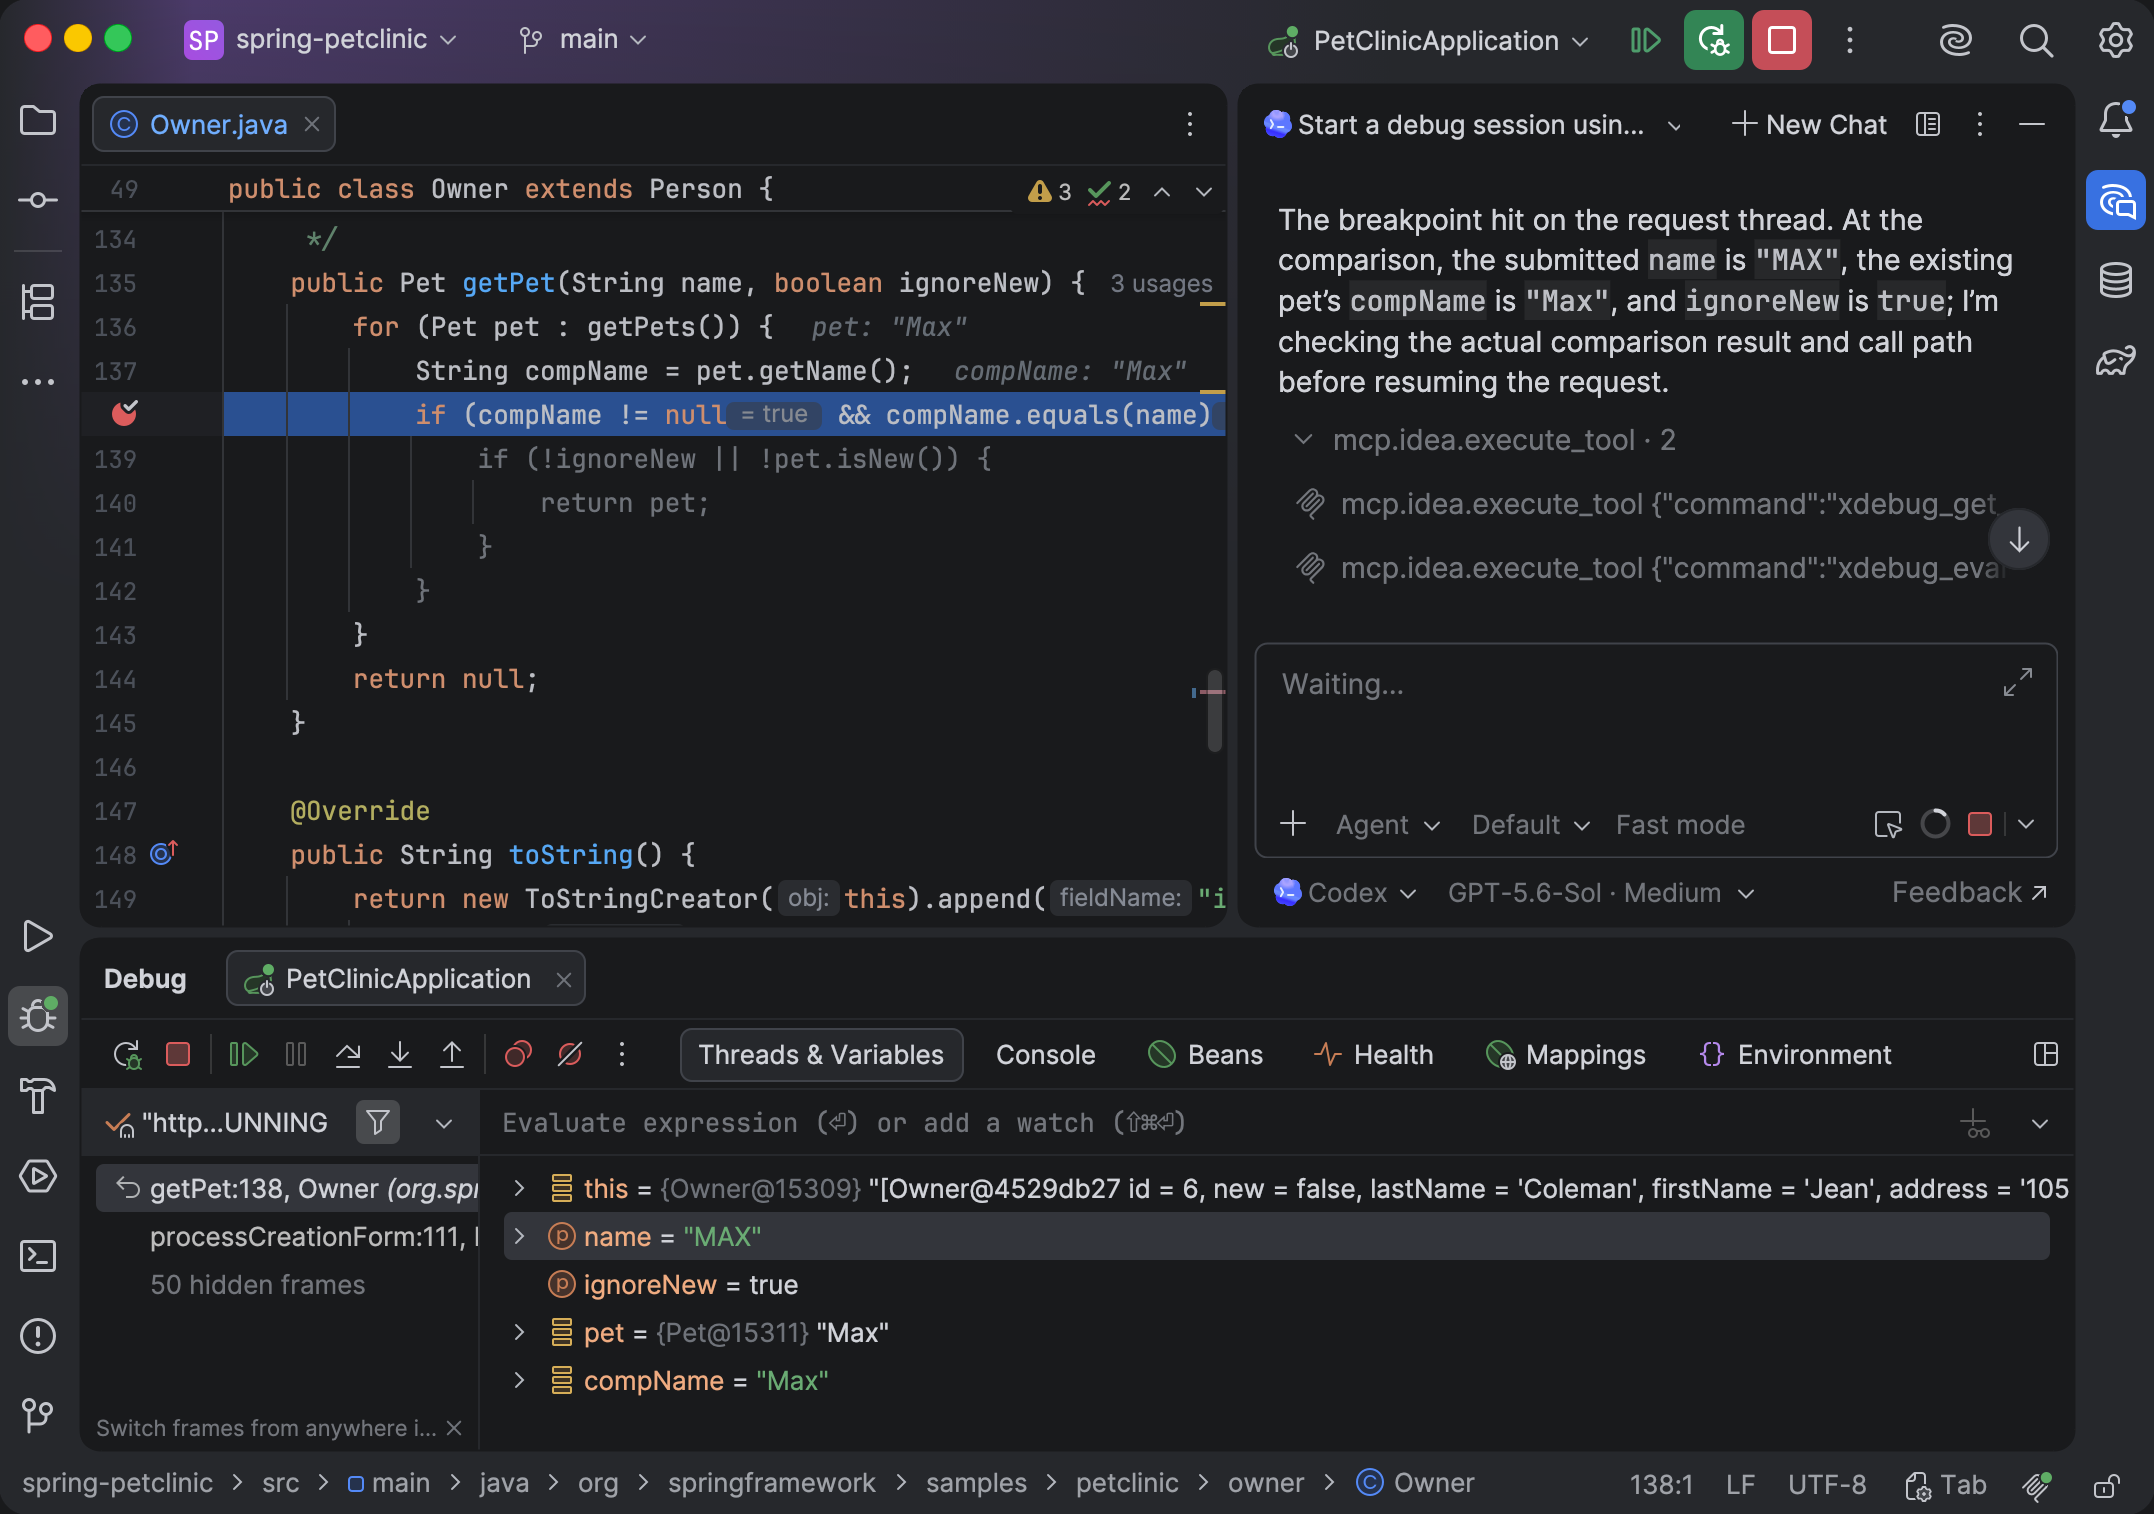Open the Notifications bell icon
Viewport: 2154px width, 1514px height.
pyautogui.click(x=2115, y=121)
